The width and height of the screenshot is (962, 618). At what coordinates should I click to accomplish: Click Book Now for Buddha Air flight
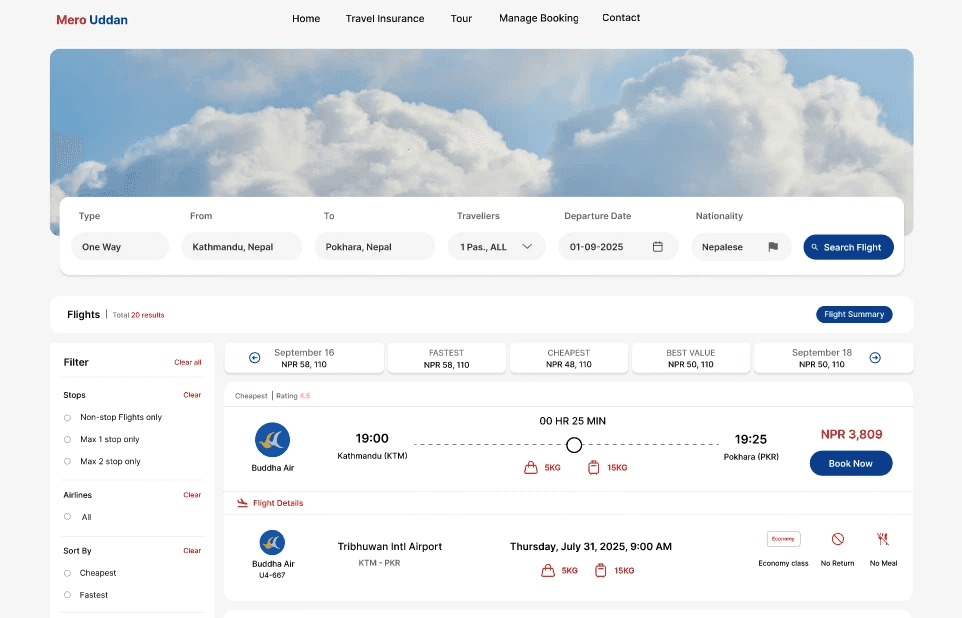coord(851,463)
